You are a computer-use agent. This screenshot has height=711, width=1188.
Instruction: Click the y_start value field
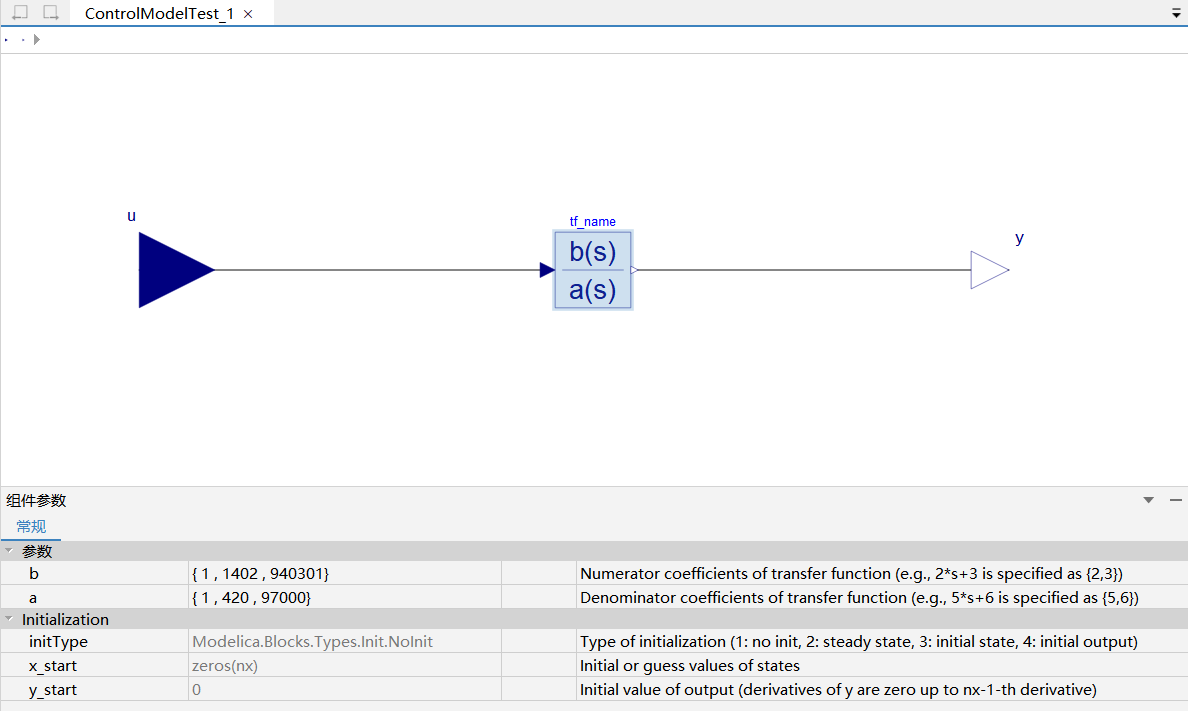pyautogui.click(x=343, y=690)
